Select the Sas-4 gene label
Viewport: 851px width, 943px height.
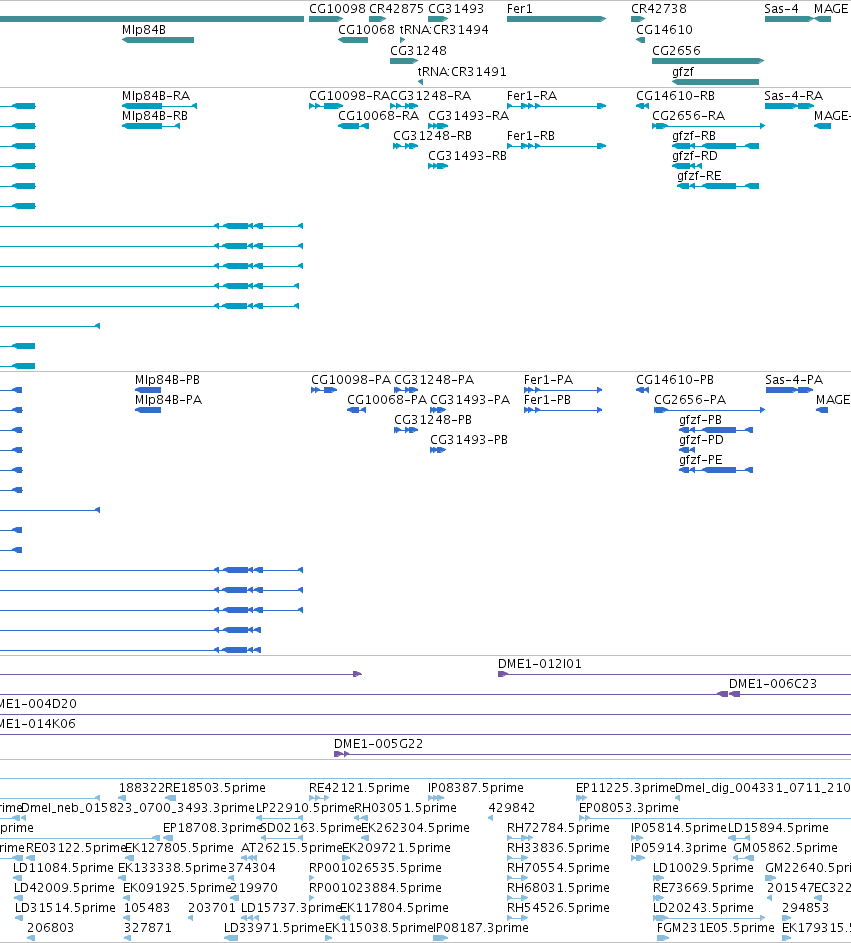click(x=781, y=8)
